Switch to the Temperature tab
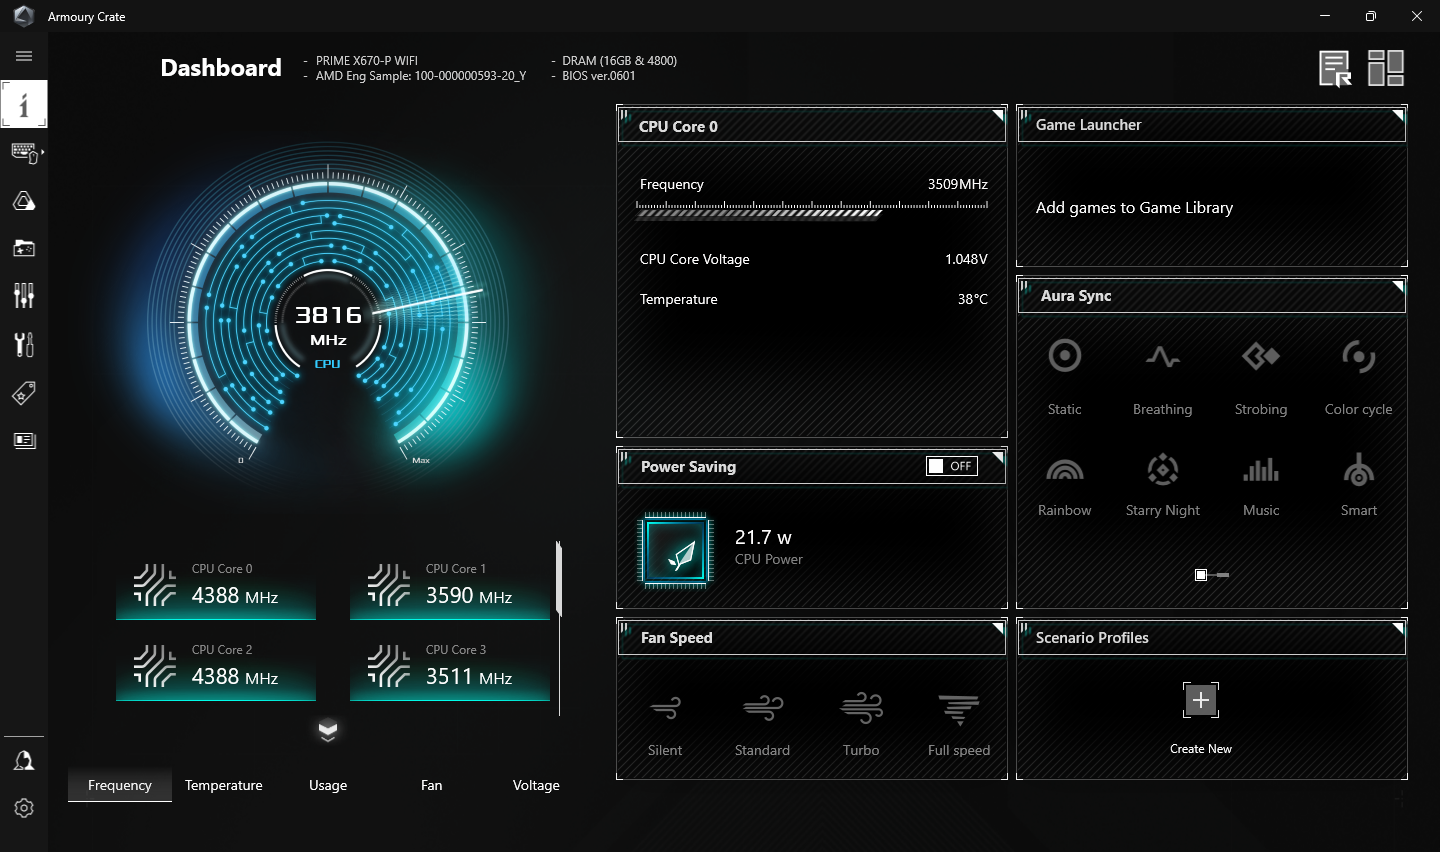This screenshot has width=1440, height=852. [224, 785]
